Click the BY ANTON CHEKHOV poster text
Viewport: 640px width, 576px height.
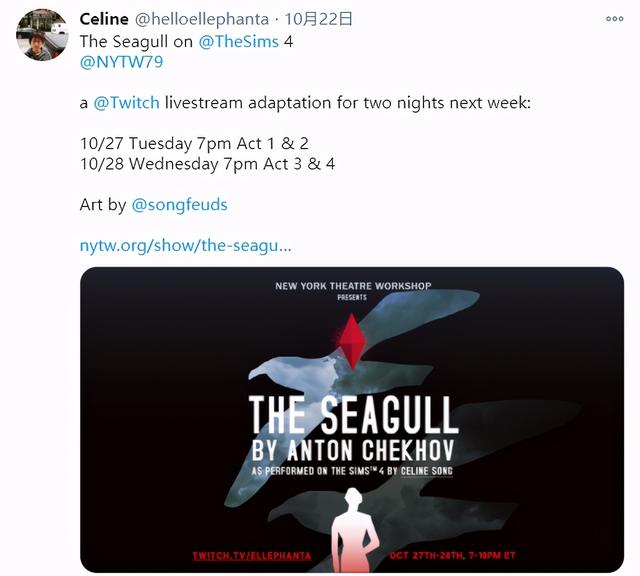tap(353, 450)
